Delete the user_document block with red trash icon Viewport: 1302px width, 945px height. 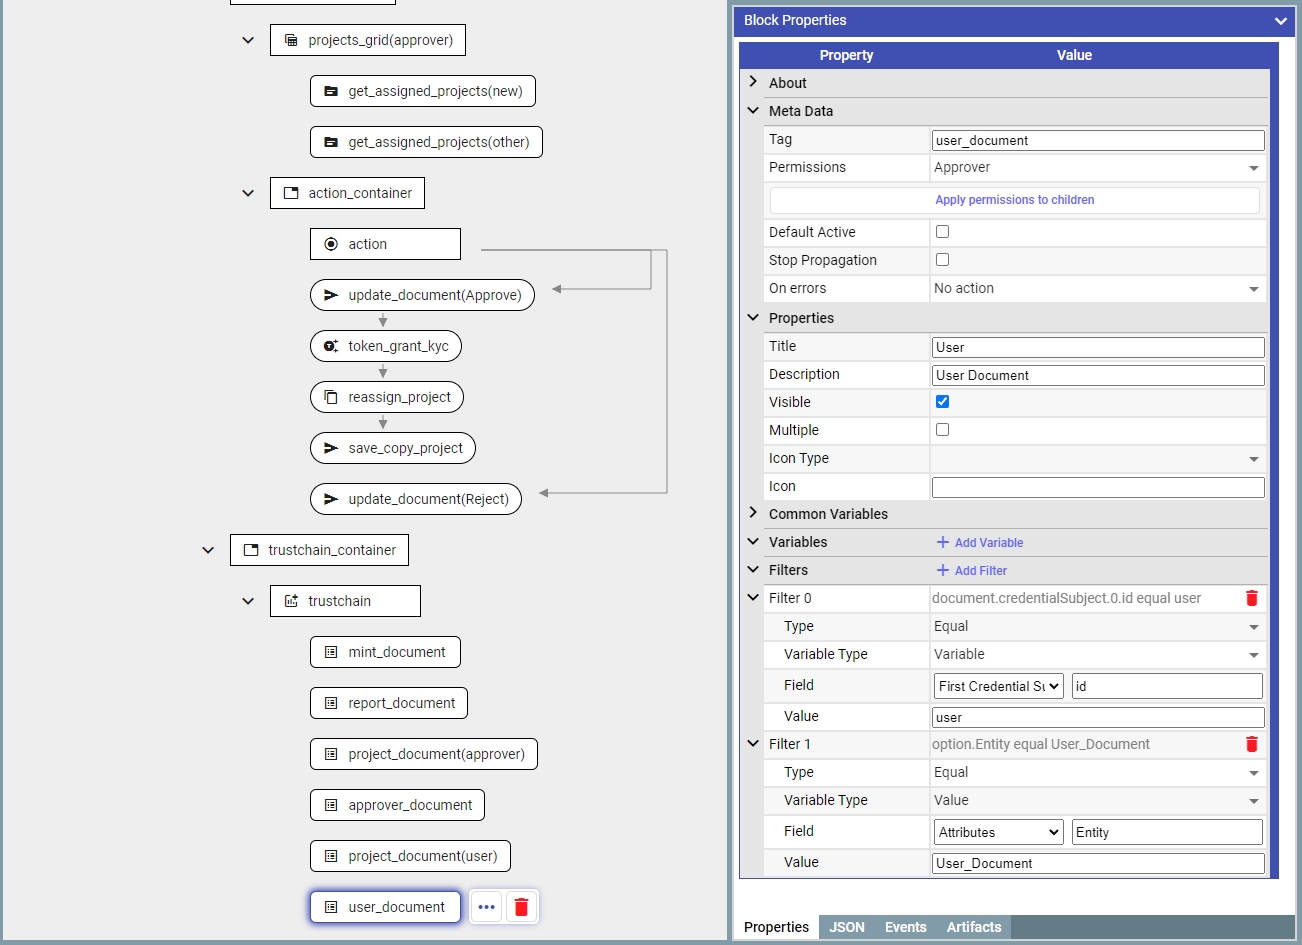[x=521, y=907]
